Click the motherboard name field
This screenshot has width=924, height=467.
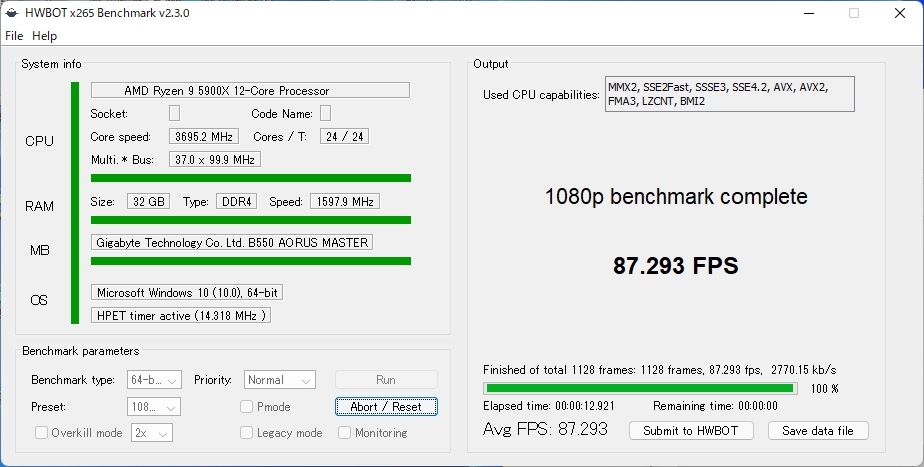232,242
